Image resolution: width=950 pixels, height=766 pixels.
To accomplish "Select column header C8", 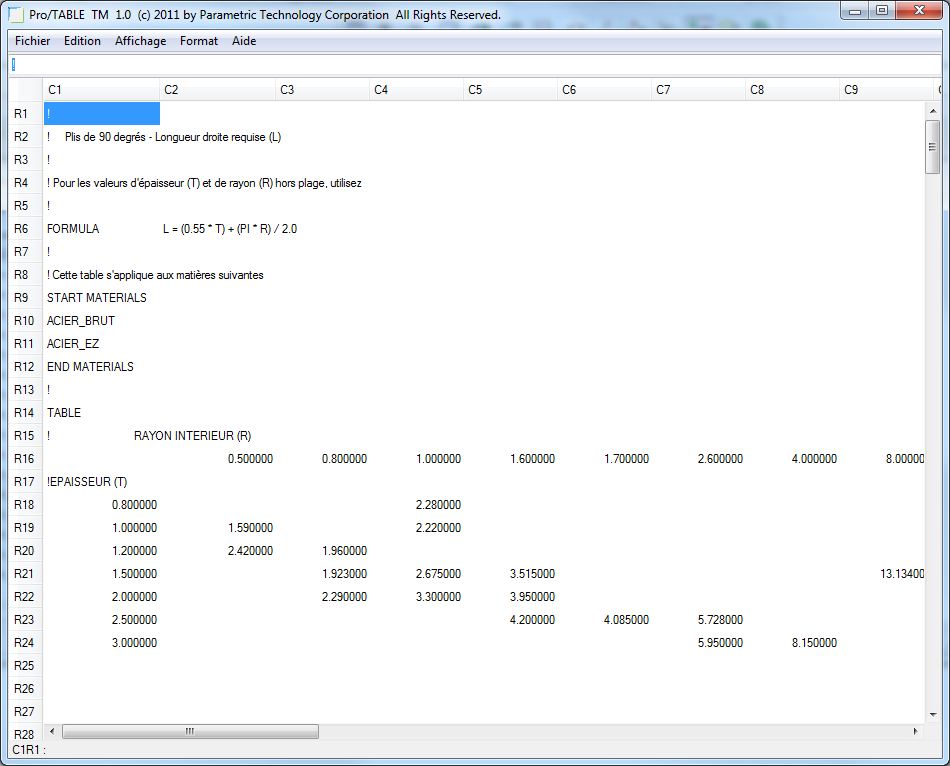I will 792,90.
